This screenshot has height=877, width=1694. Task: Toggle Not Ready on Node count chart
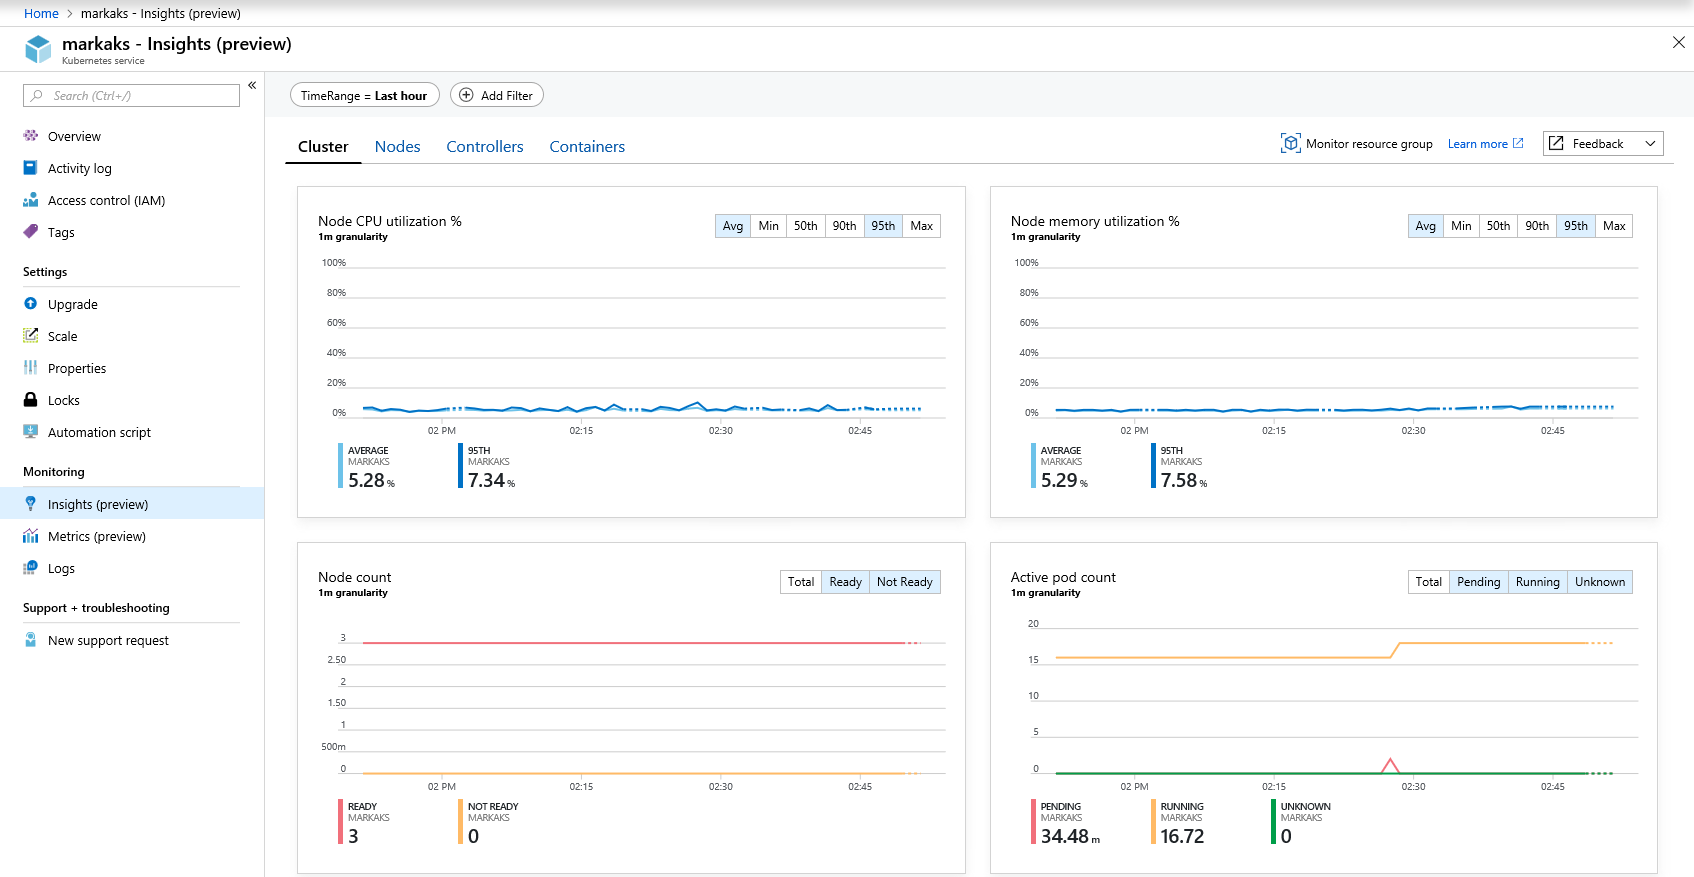(905, 582)
